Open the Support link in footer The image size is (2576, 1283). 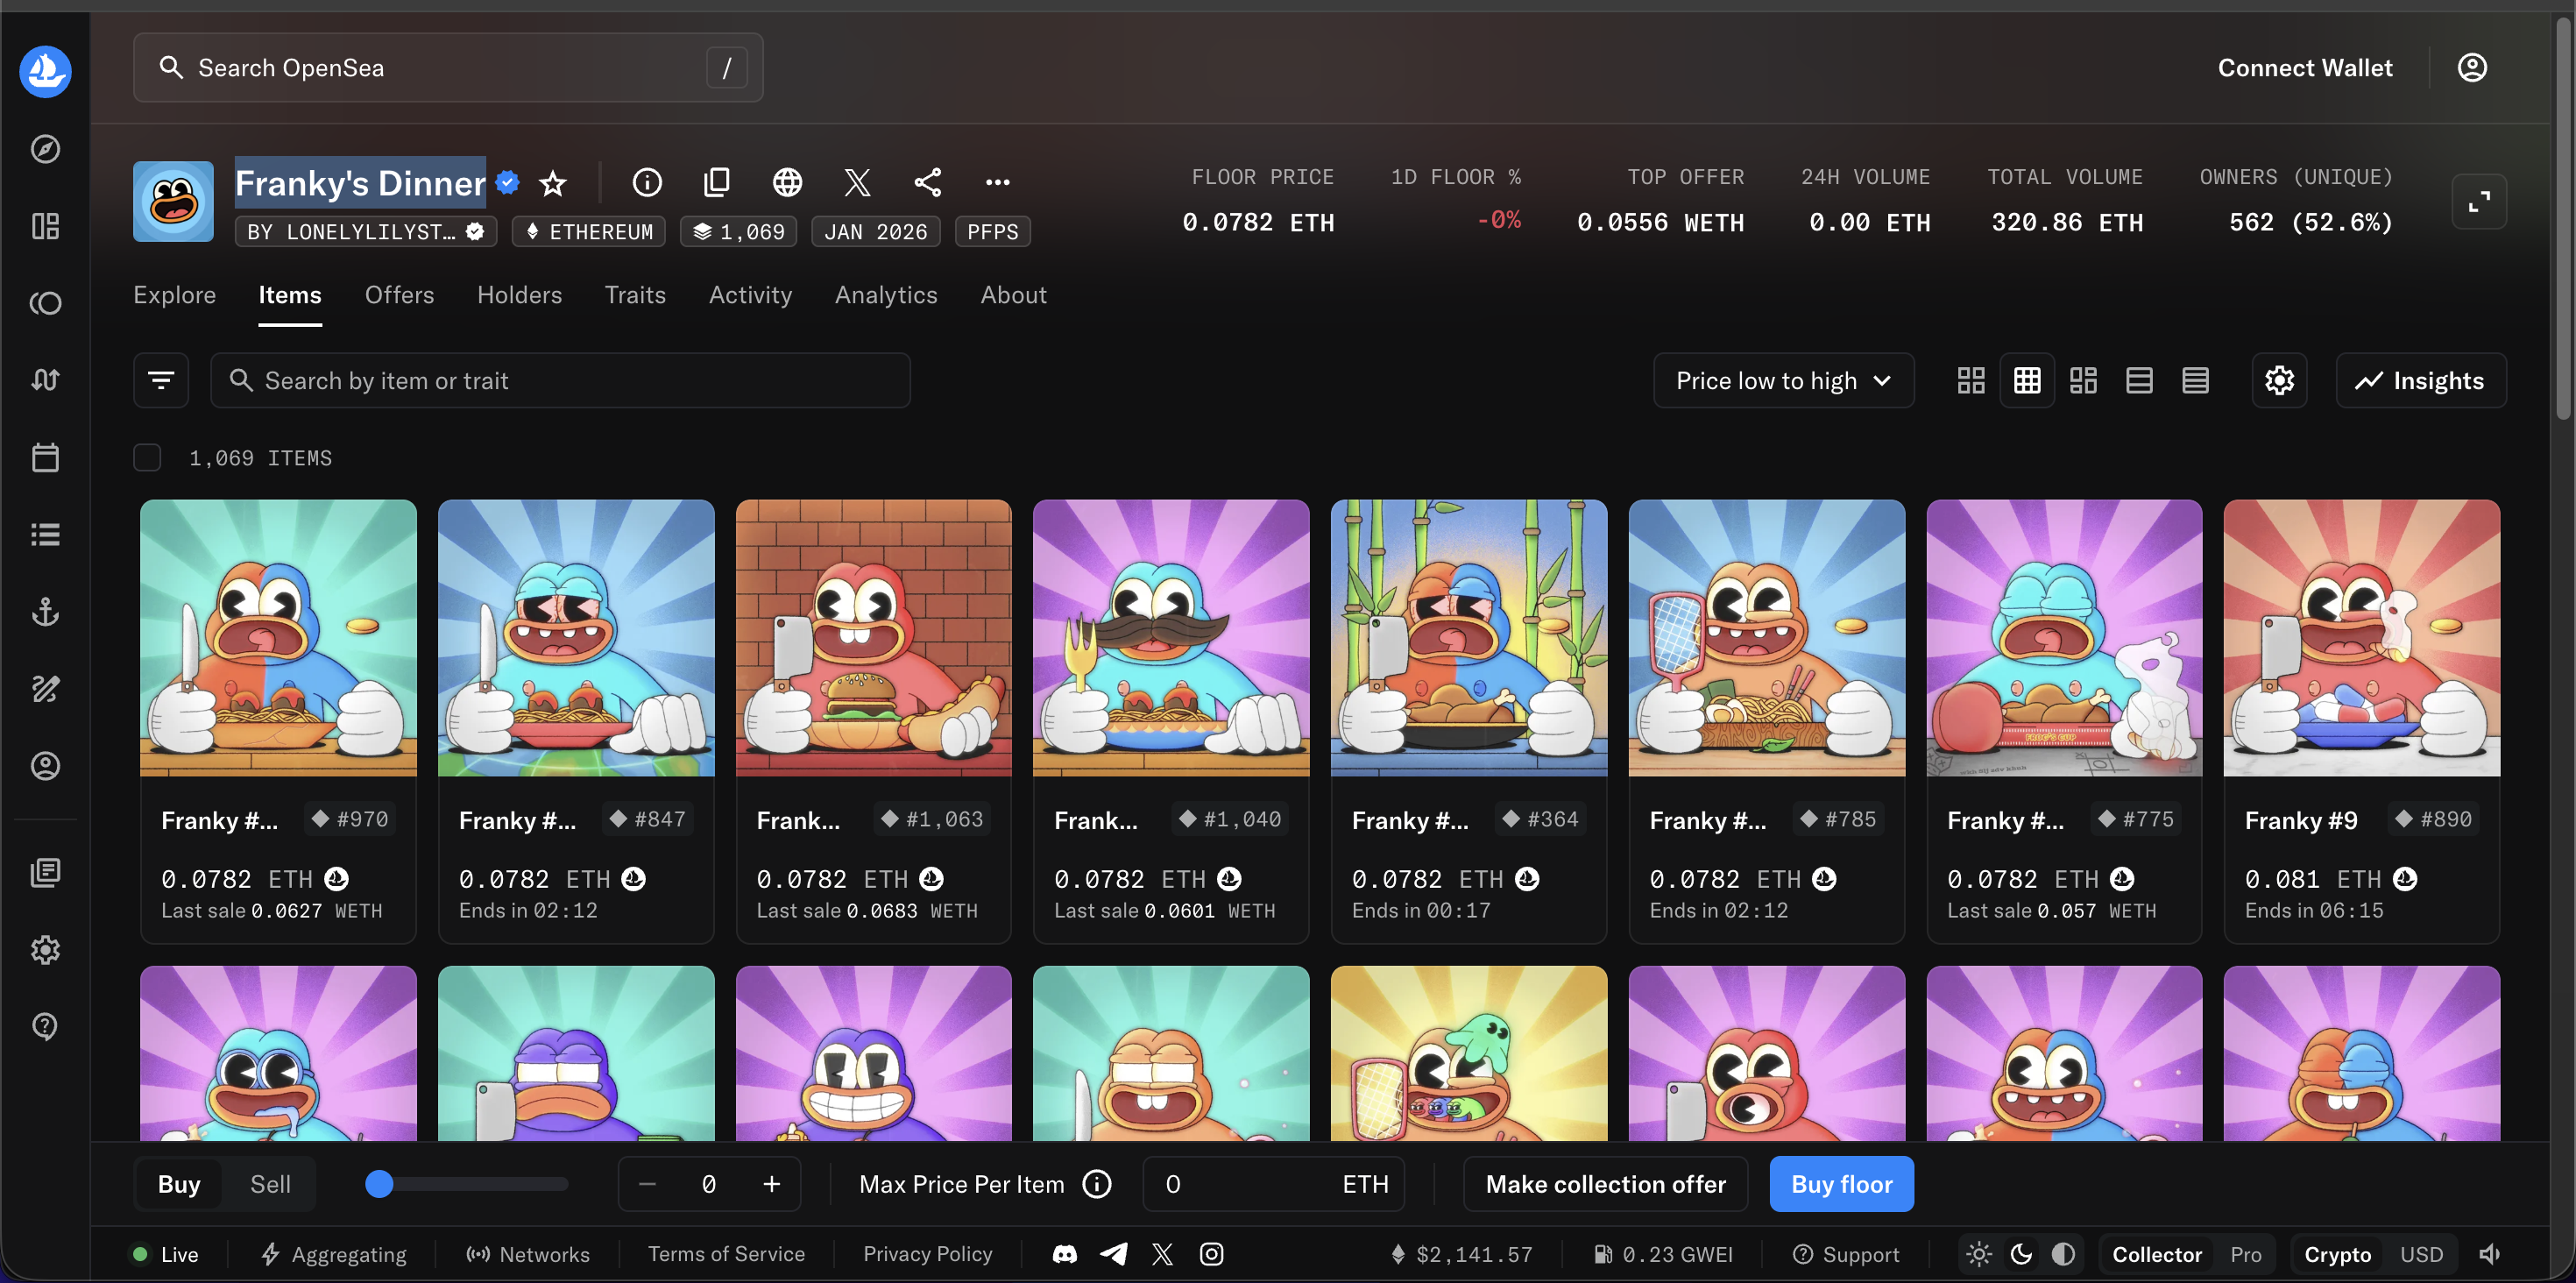(x=1845, y=1254)
